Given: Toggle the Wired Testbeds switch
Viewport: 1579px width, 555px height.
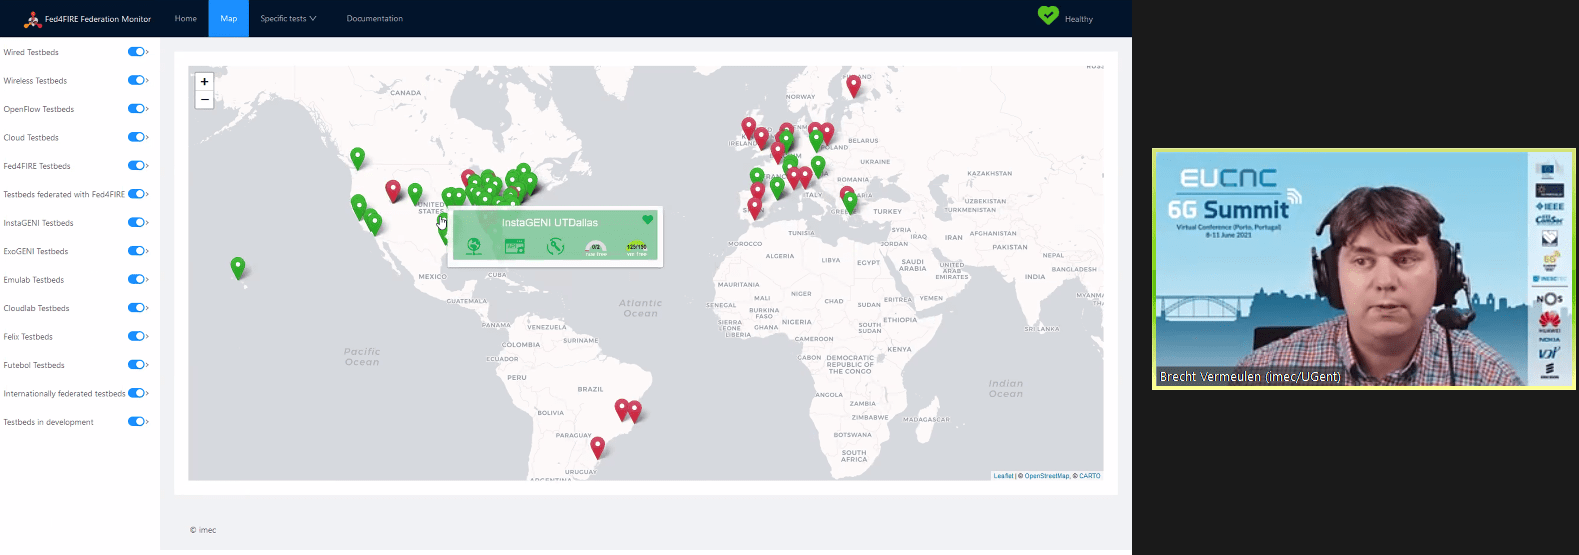Looking at the screenshot, I should pyautogui.click(x=136, y=52).
